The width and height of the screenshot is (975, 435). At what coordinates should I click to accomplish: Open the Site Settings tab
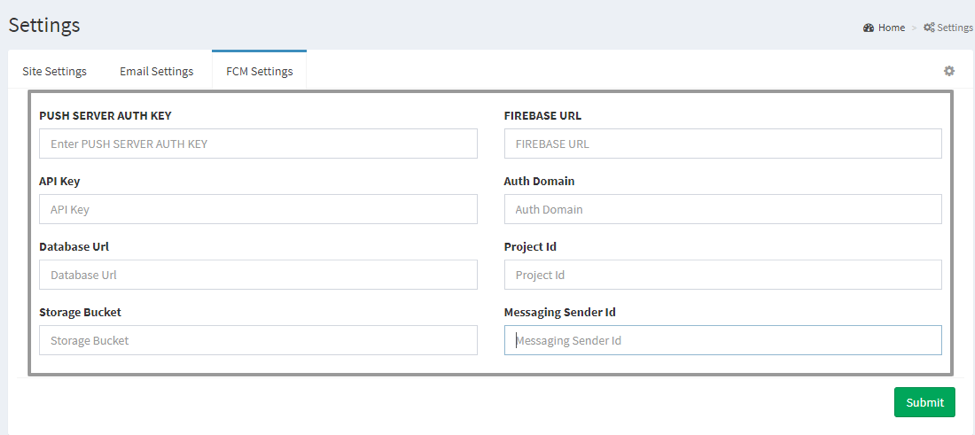(54, 71)
